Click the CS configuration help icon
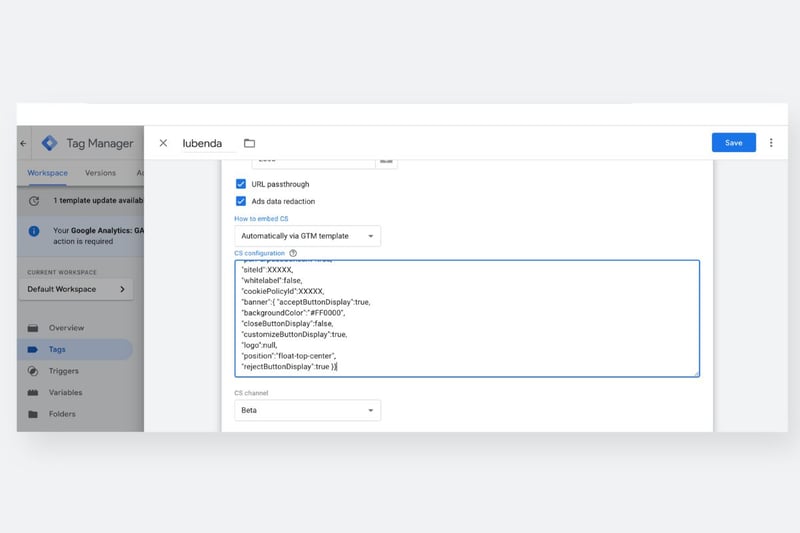The image size is (800, 533). 293,253
